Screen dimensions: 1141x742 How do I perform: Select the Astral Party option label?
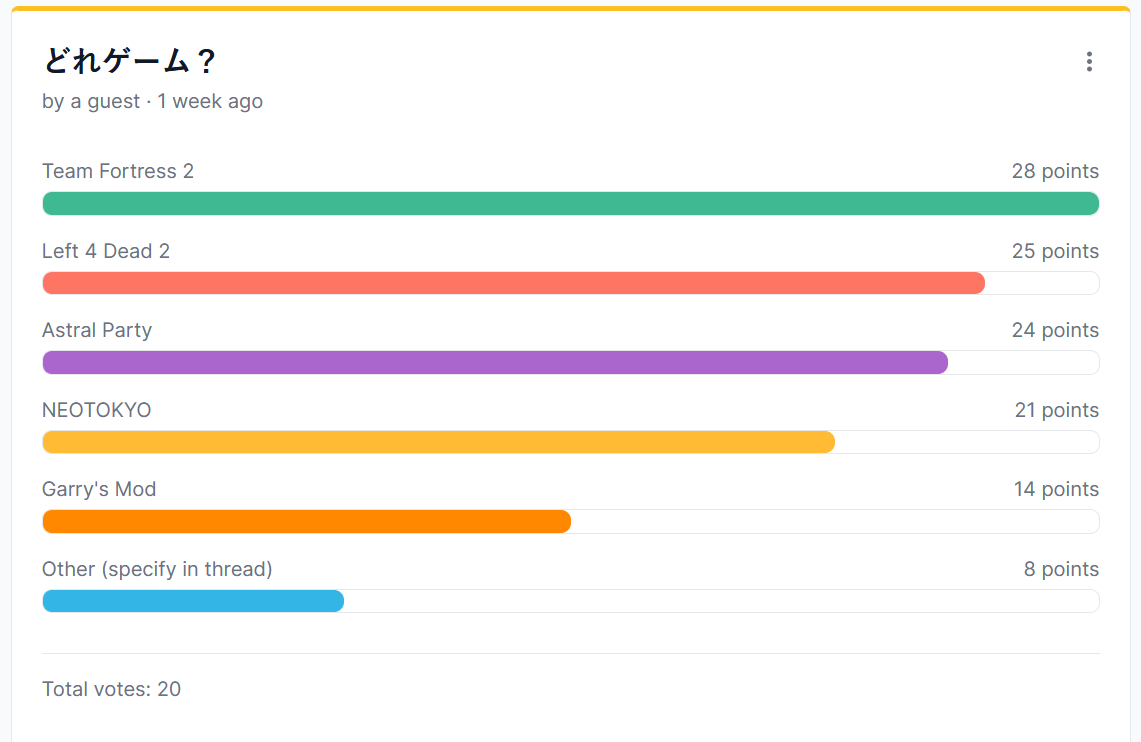pos(97,330)
